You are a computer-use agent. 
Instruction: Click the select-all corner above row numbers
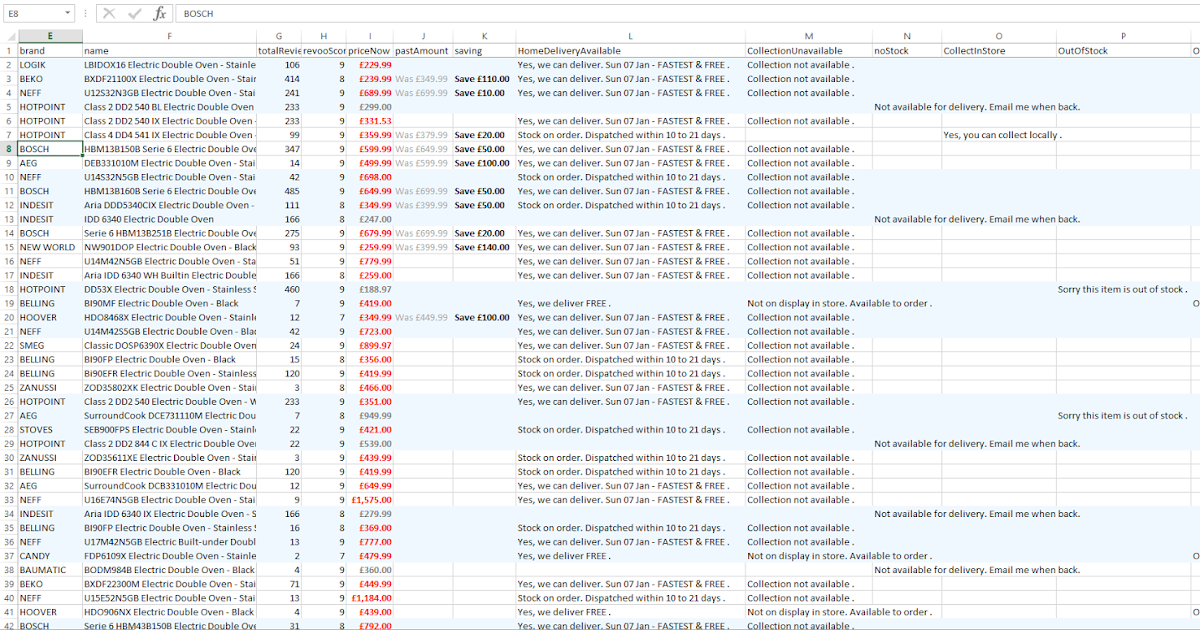point(10,35)
